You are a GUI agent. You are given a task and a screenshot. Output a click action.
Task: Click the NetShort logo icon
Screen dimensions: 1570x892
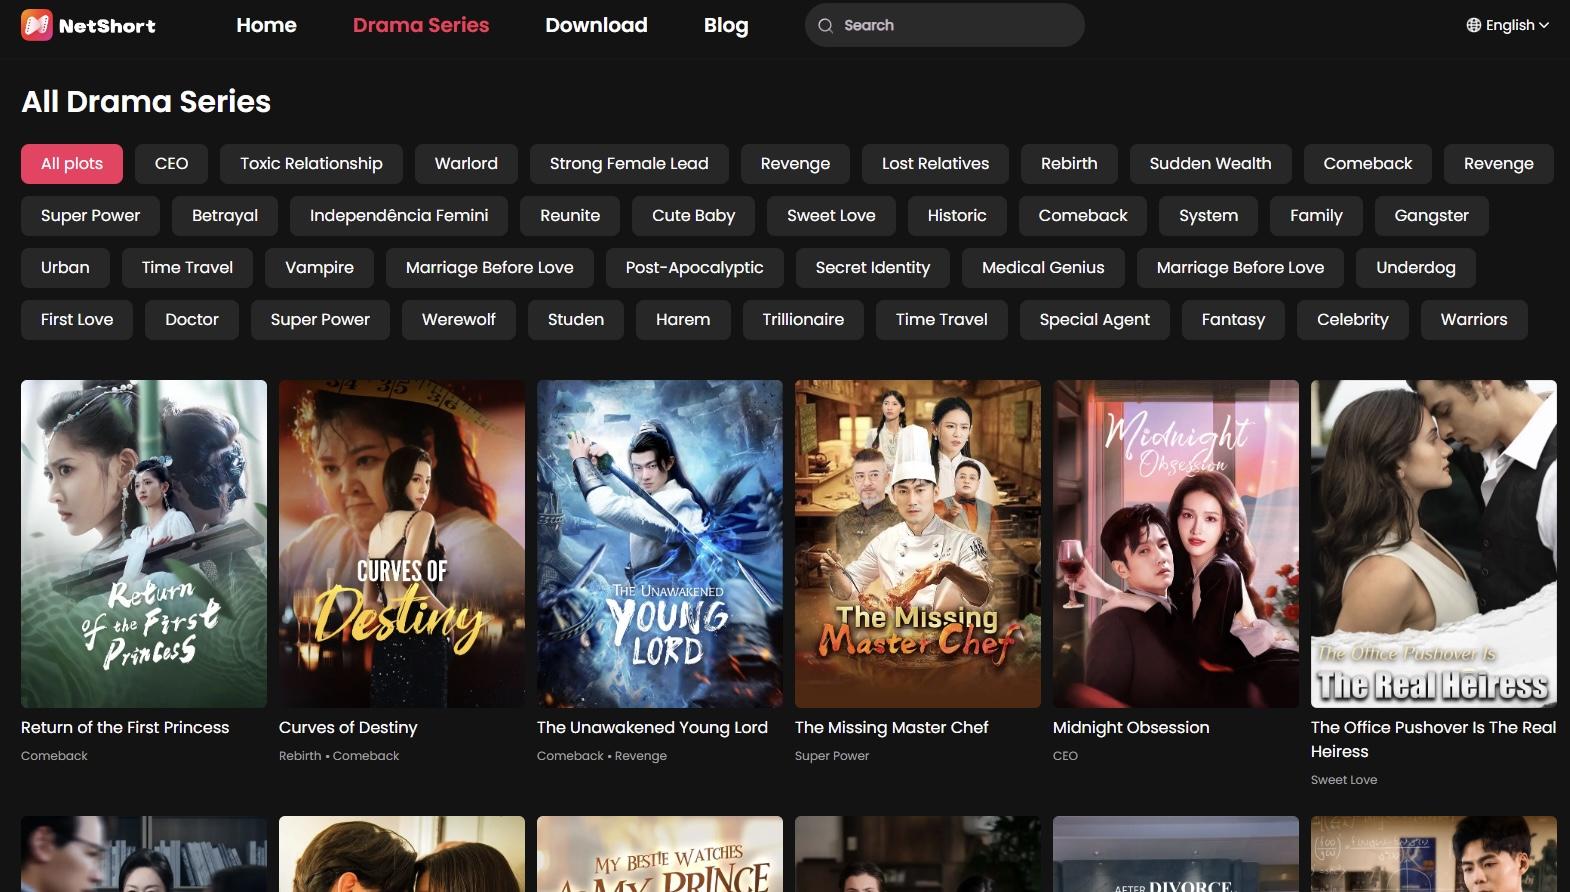(37, 25)
